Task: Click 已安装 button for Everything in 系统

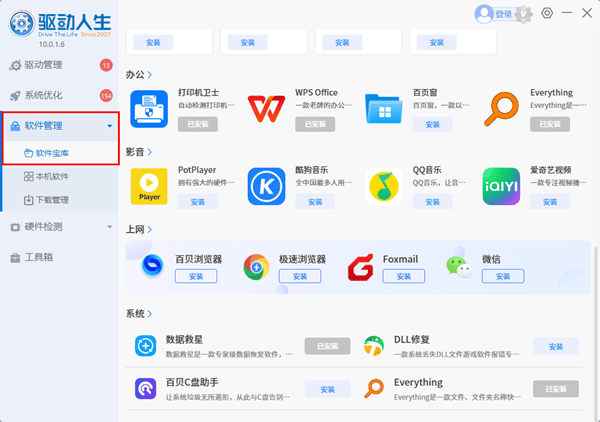Action: click(x=556, y=389)
